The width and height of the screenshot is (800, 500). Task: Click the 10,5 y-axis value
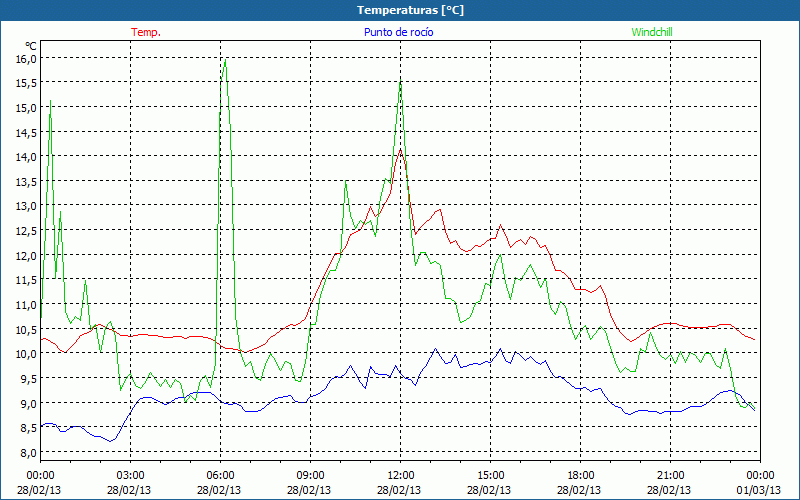point(27,329)
